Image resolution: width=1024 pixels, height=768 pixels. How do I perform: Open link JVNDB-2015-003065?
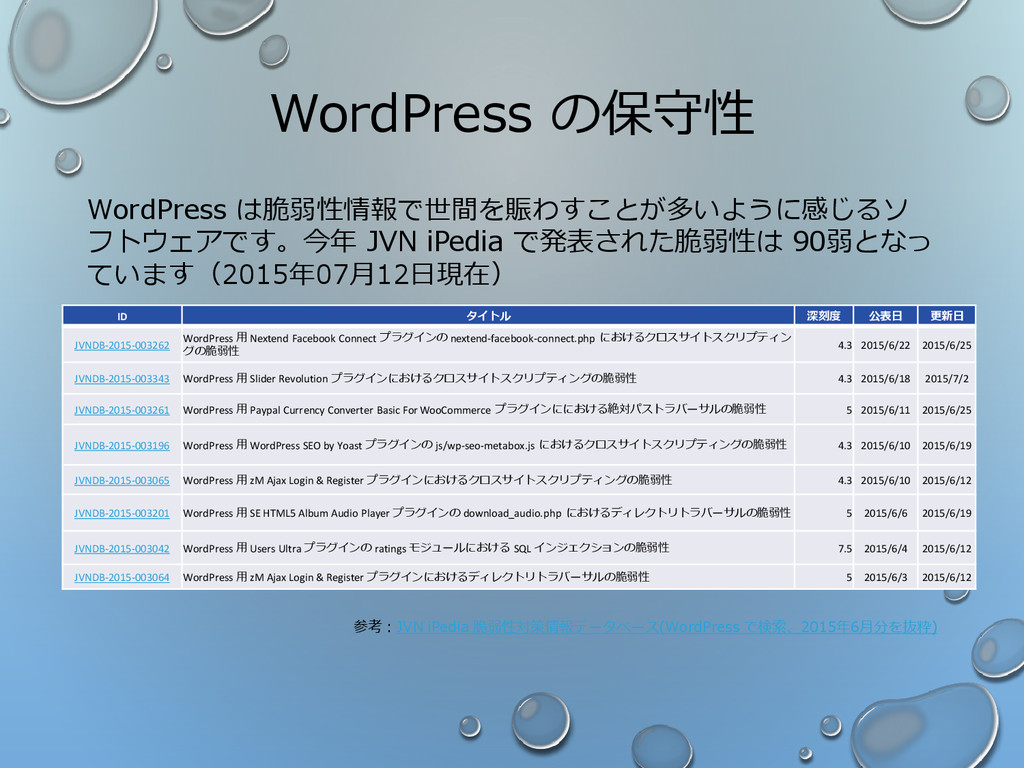point(121,480)
